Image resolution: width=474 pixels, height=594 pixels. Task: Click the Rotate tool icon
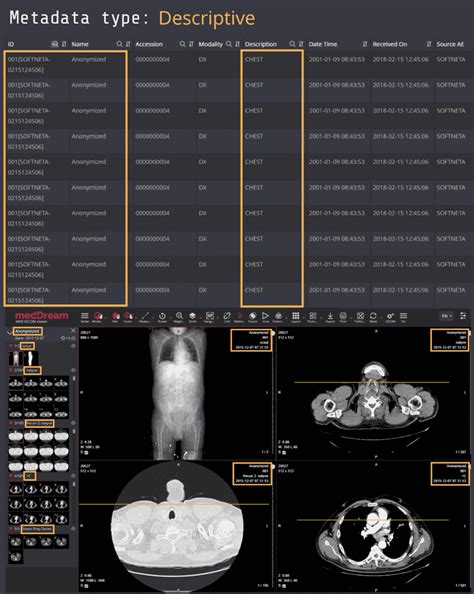[162, 316]
